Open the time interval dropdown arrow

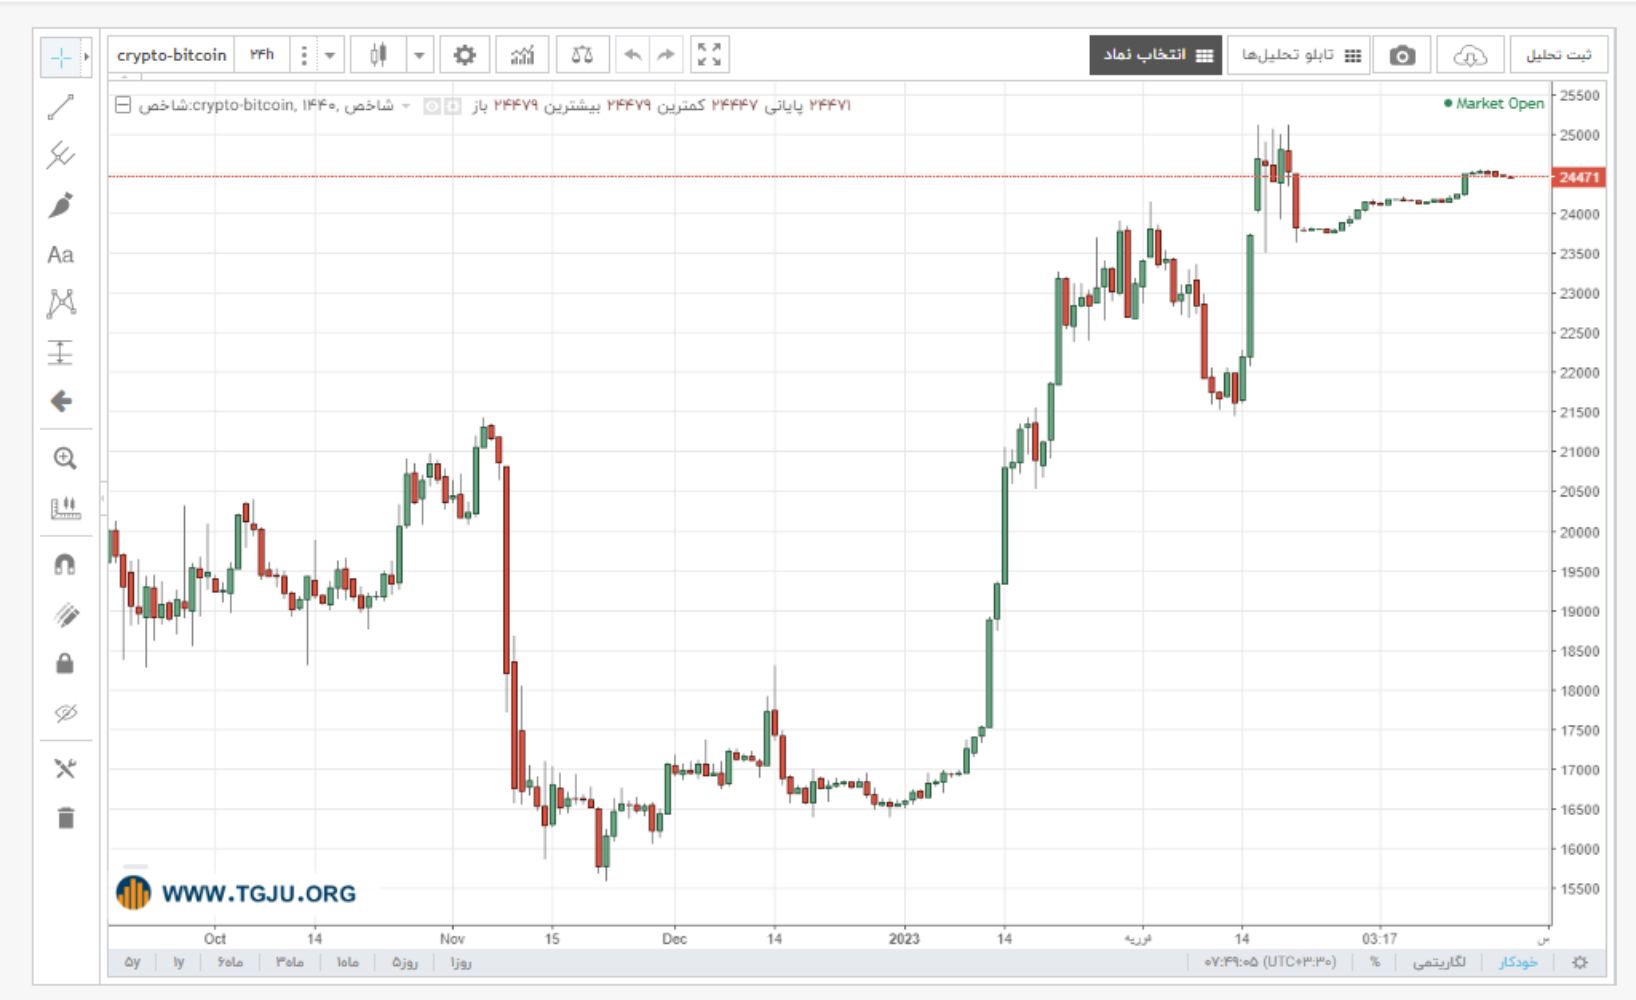click(x=330, y=55)
